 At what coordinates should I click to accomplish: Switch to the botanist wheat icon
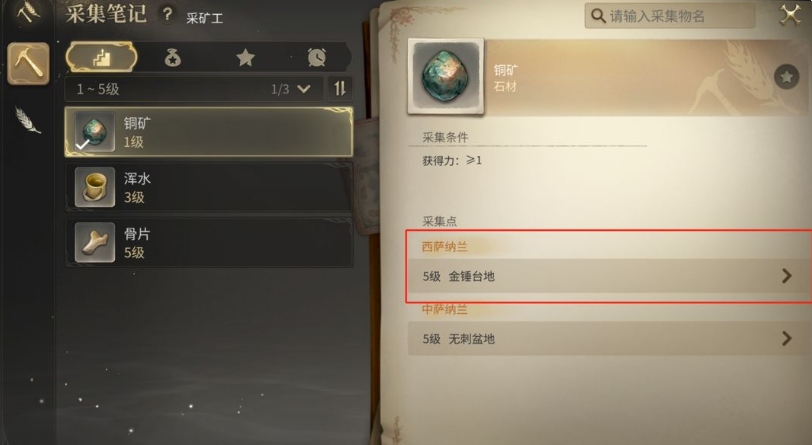(x=27, y=120)
